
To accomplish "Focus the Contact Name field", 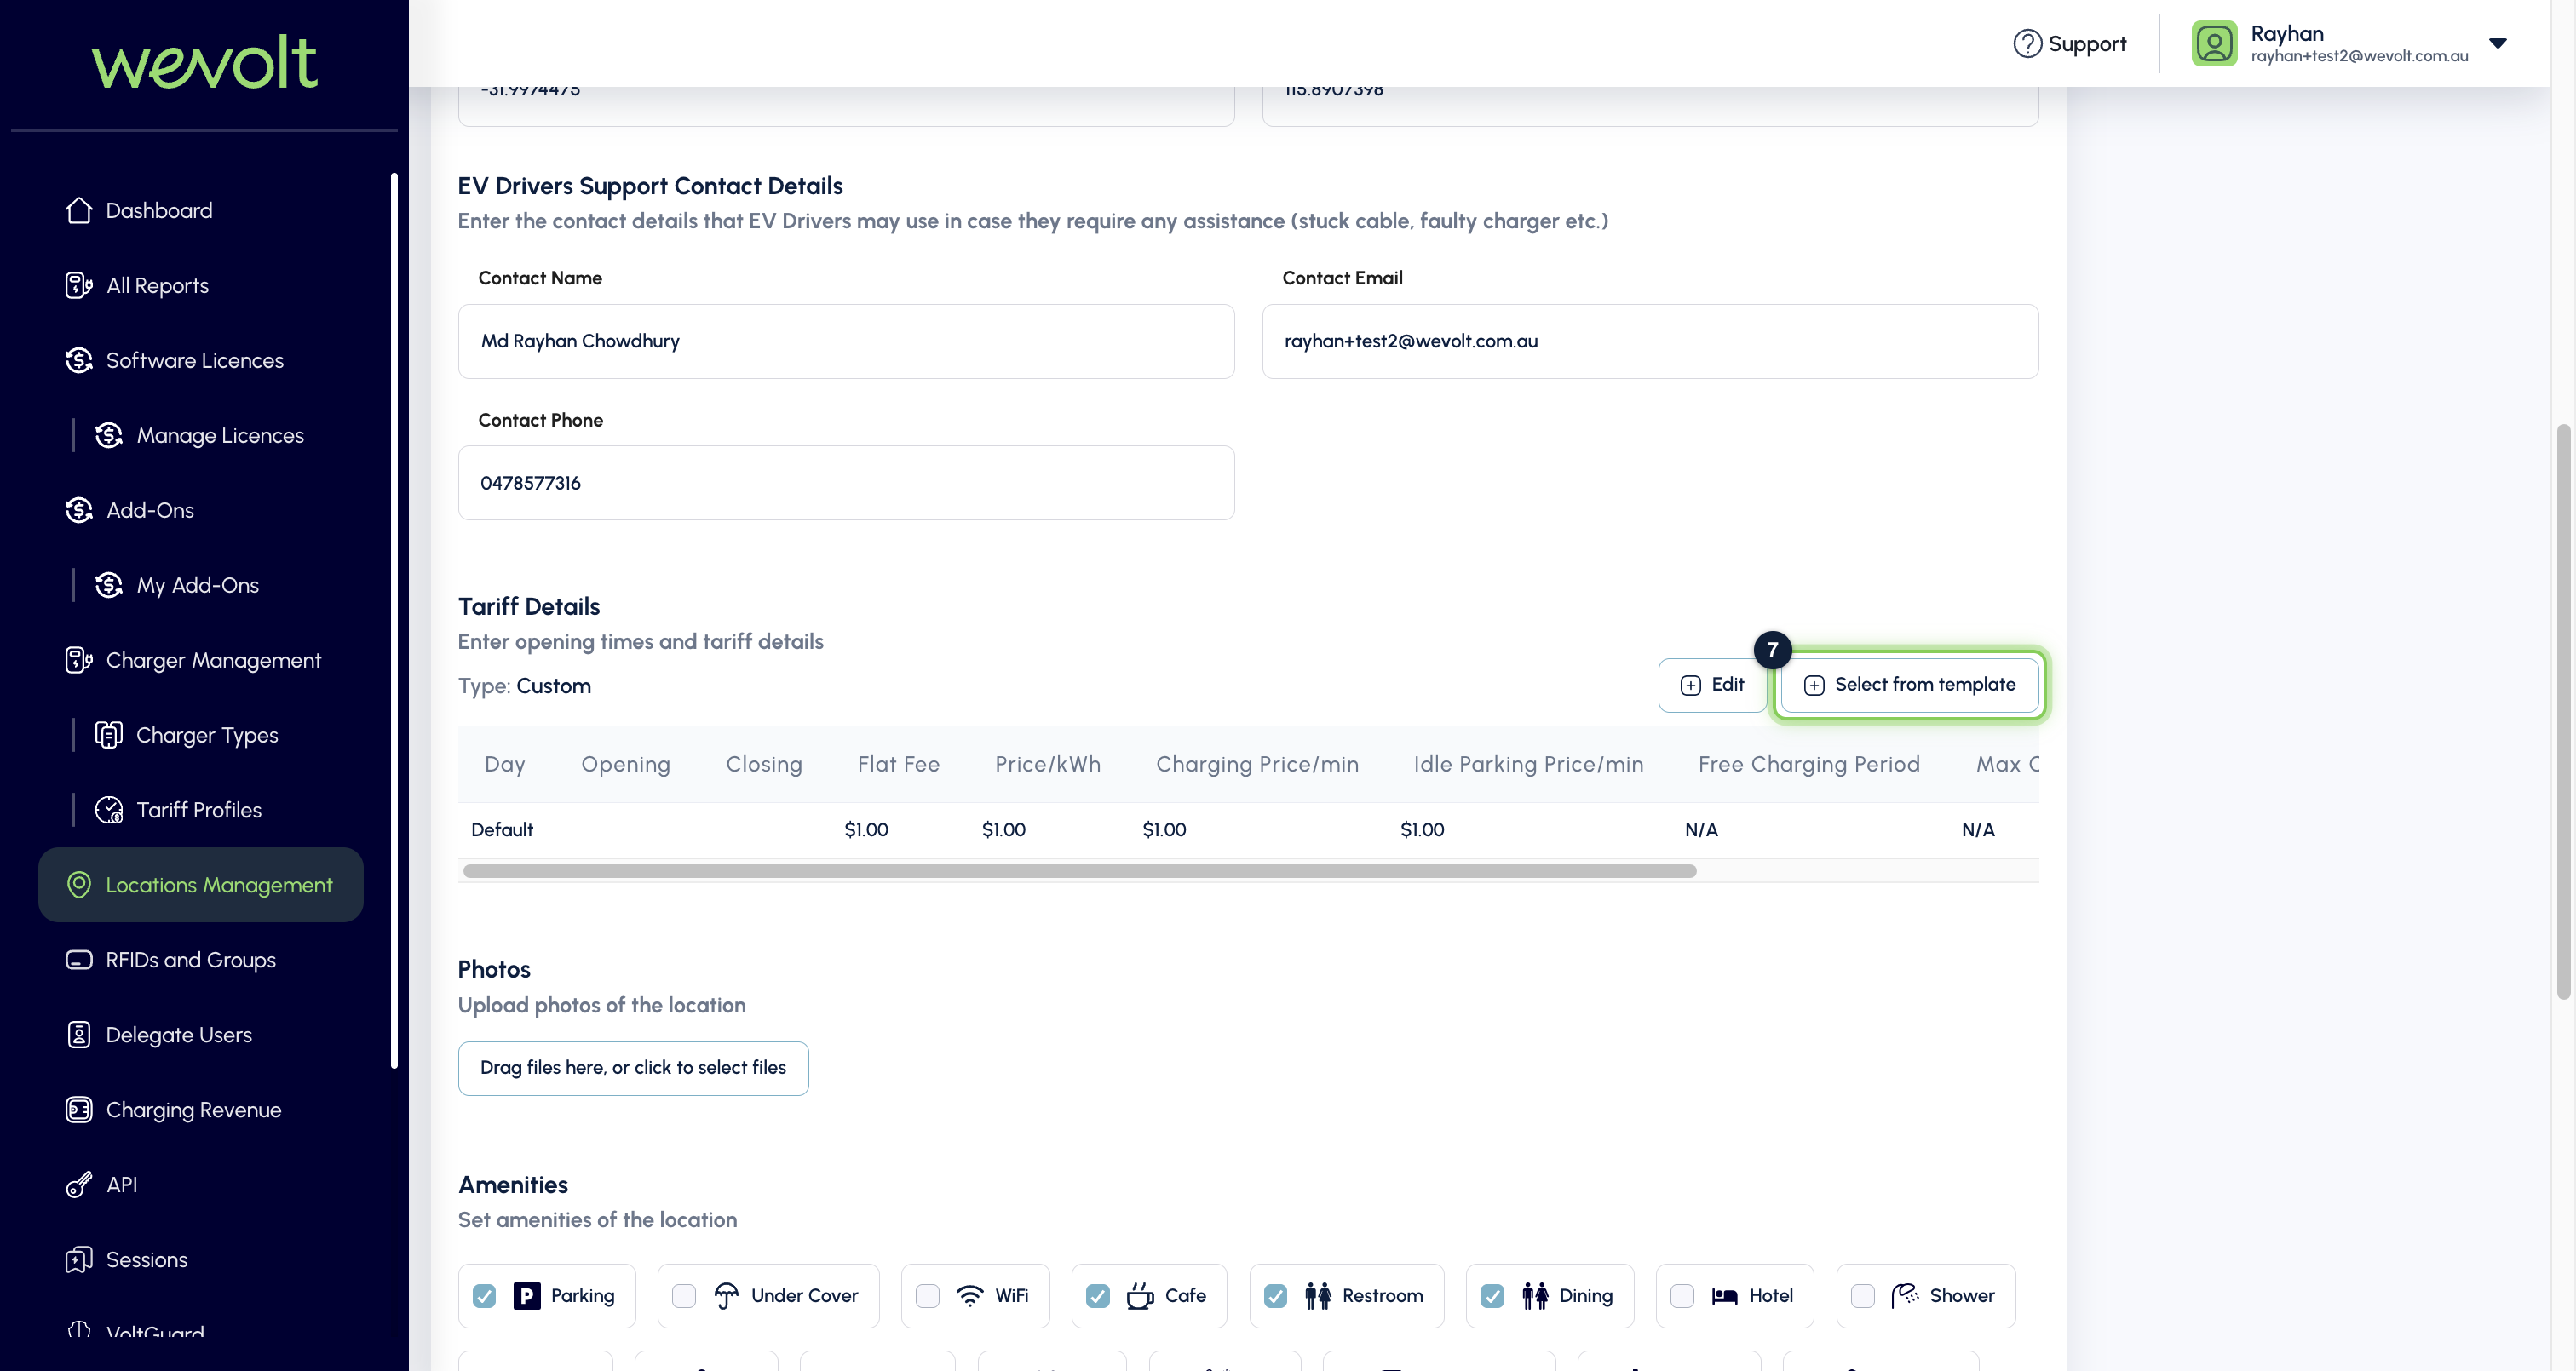I will pos(846,341).
